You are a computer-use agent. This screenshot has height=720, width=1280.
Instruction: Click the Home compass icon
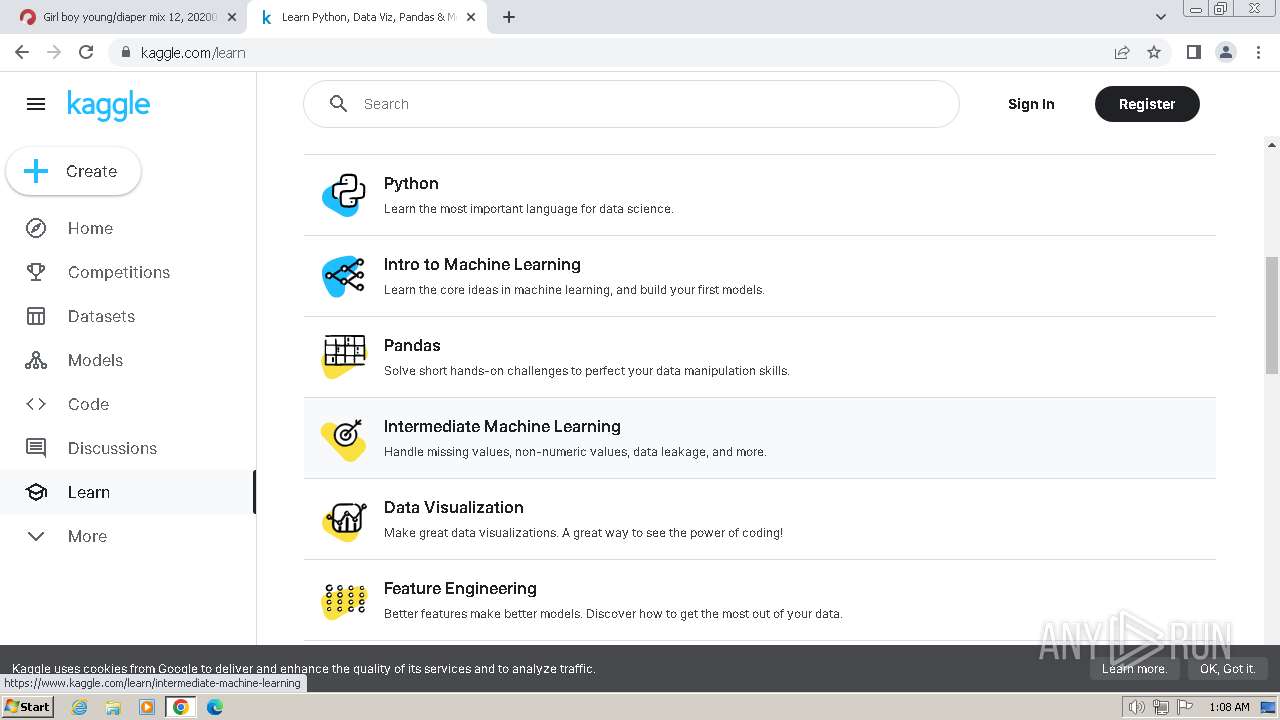[x=36, y=228]
